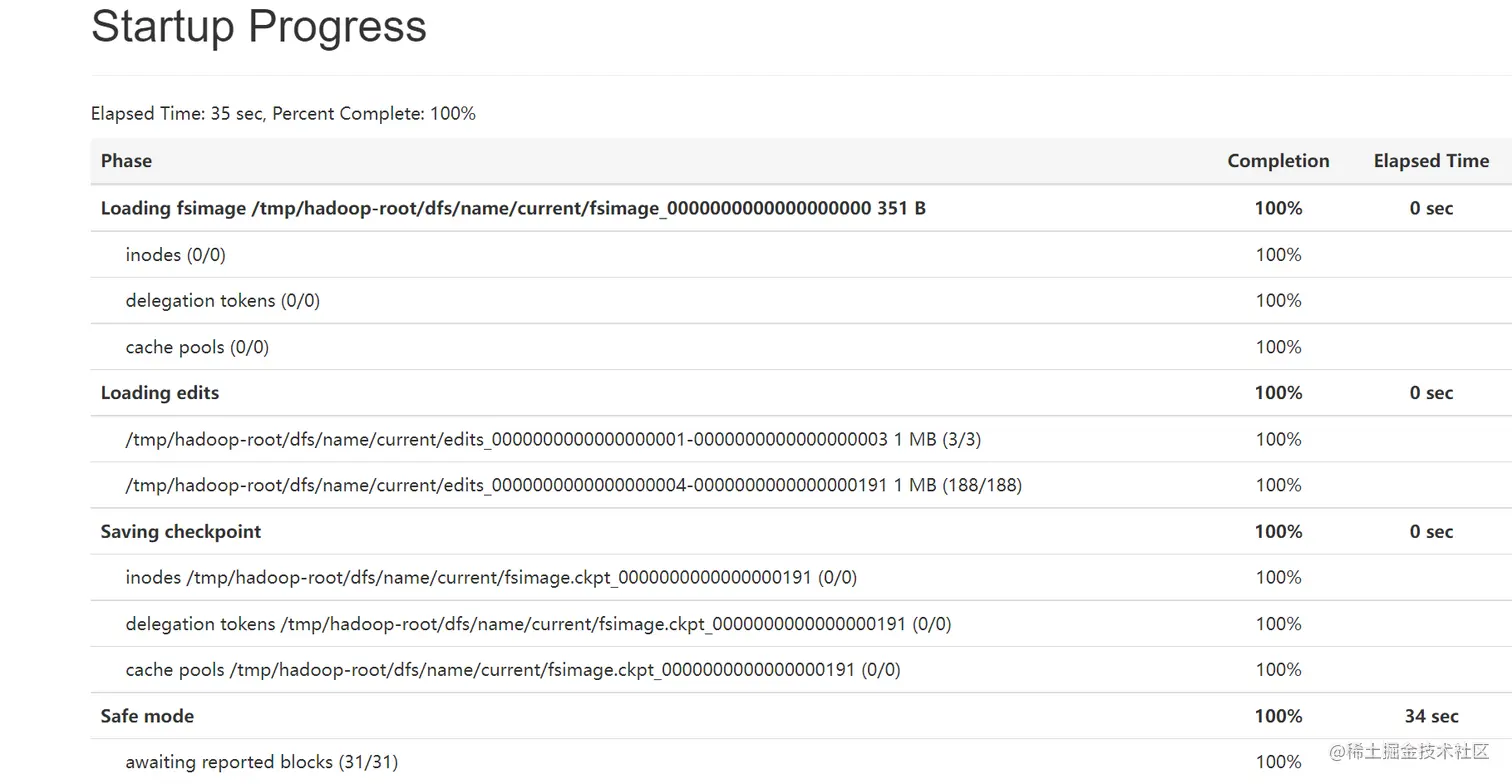Image resolution: width=1512 pixels, height=784 pixels.
Task: Click the Phase column header
Action: coord(126,161)
